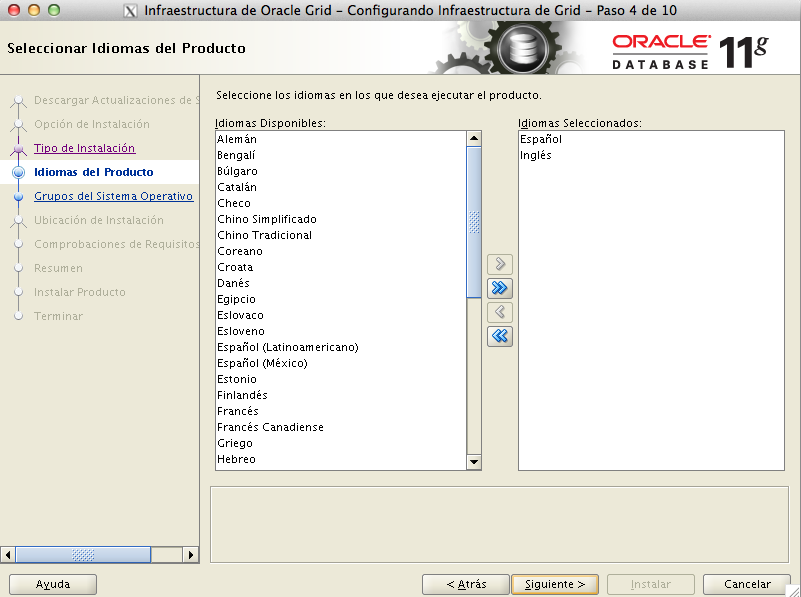Click the language list scroll up arrow
The image size is (801, 597).
coord(475,139)
